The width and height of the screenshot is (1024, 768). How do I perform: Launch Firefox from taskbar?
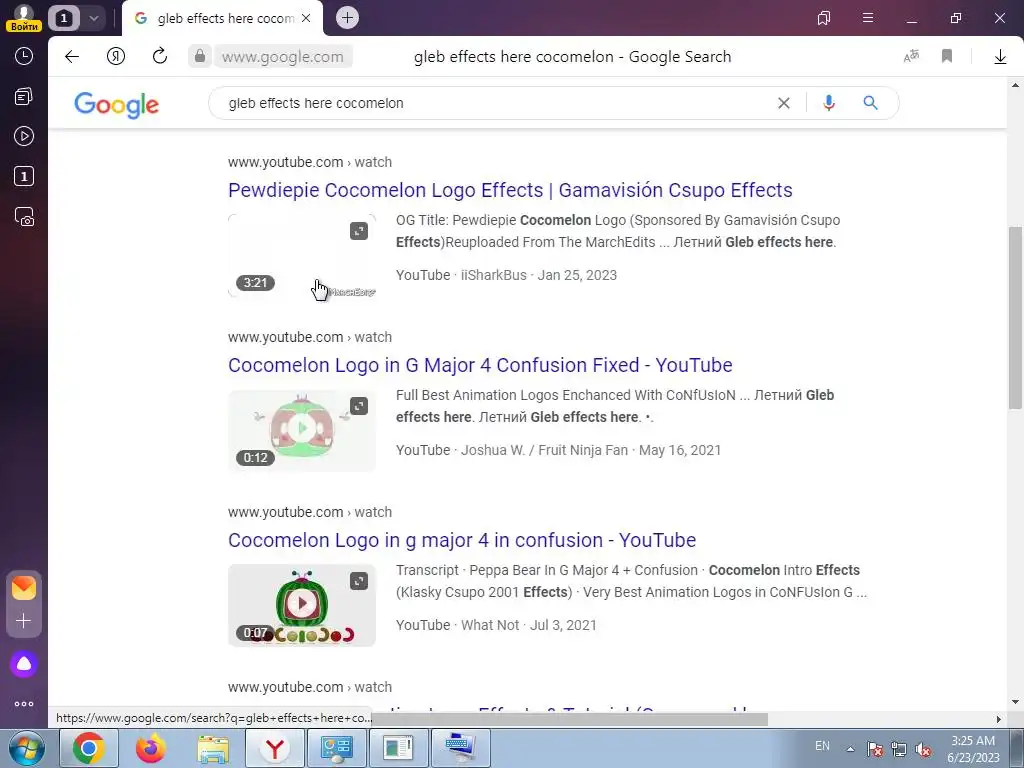pos(151,748)
